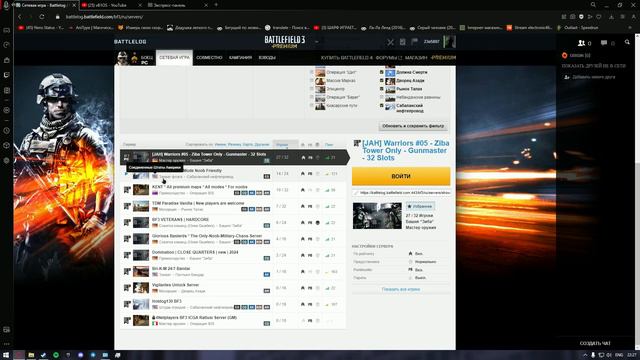Toggle the Рынок Талах map checkbox
This screenshot has width=640, height=360.
point(382,89)
